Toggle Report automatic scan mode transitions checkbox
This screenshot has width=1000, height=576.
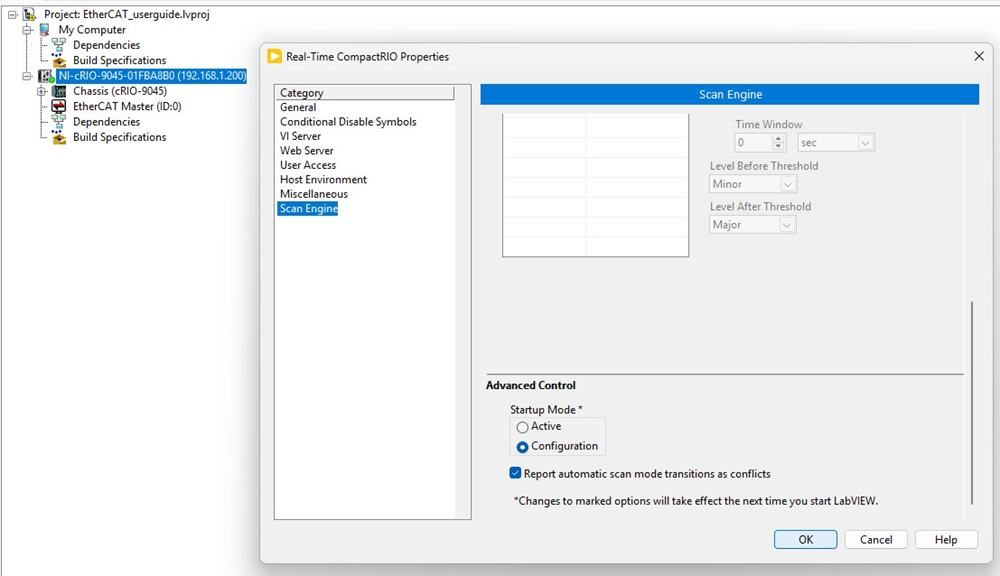[x=515, y=473]
